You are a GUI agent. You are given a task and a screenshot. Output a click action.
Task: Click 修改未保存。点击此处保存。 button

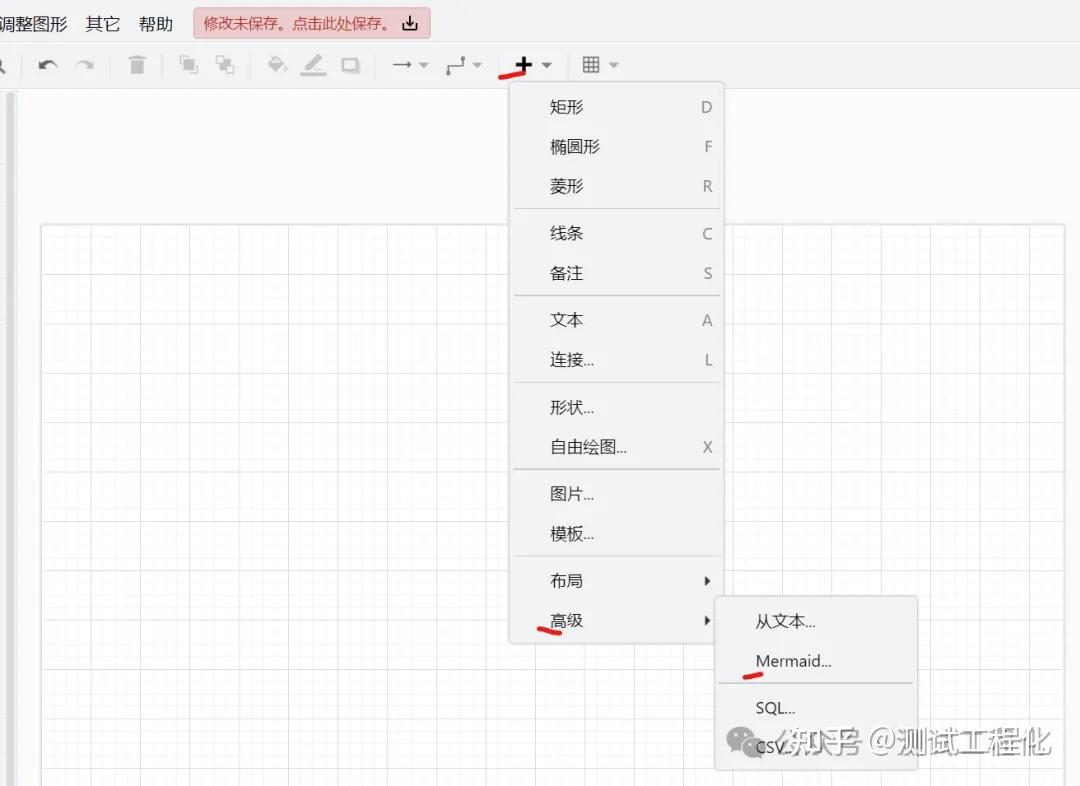(x=312, y=23)
